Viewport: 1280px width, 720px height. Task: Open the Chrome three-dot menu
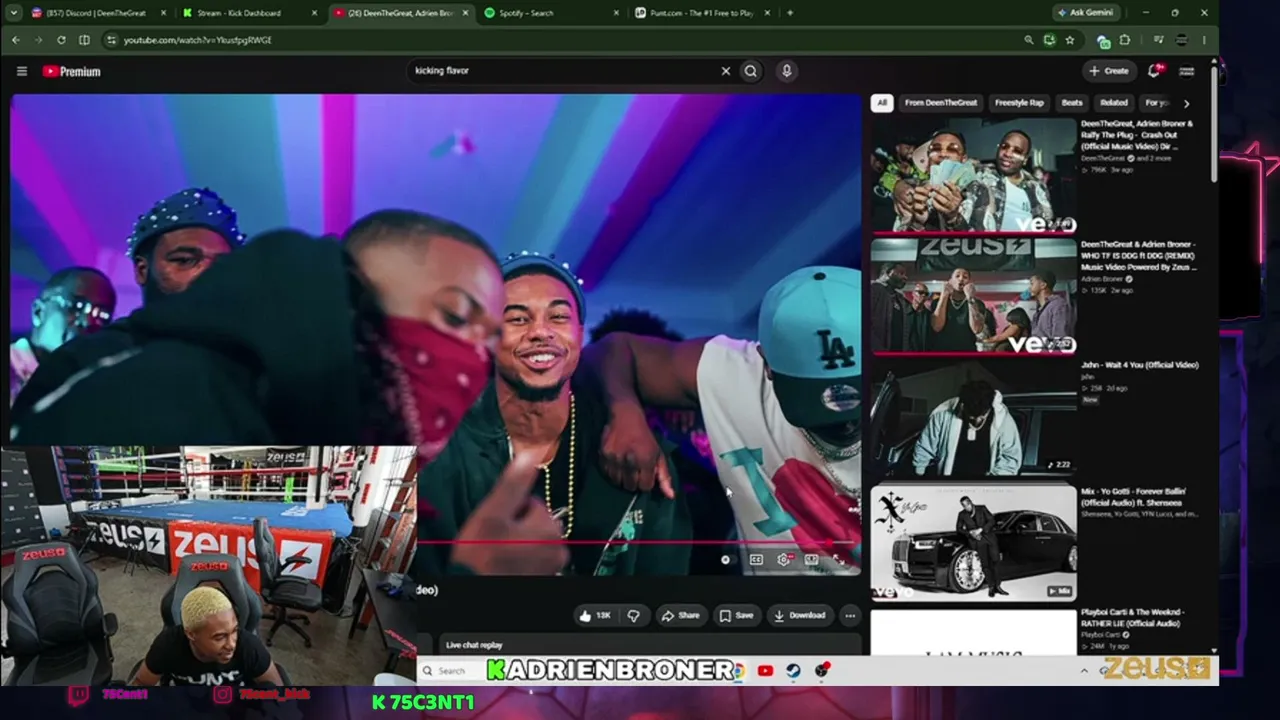[1204, 40]
